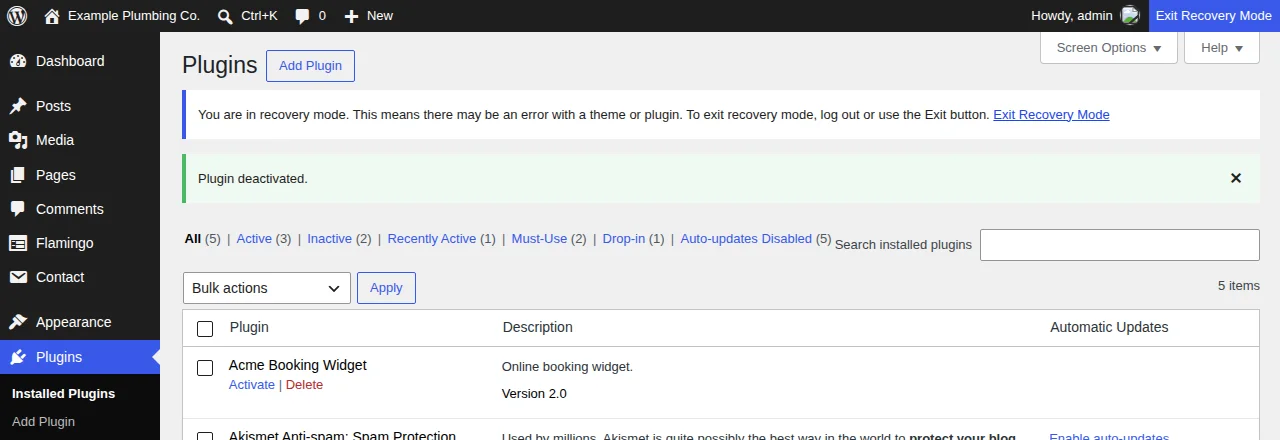Select Add Plugin in the sidebar submenu
This screenshot has height=440, width=1280.
click(x=44, y=422)
